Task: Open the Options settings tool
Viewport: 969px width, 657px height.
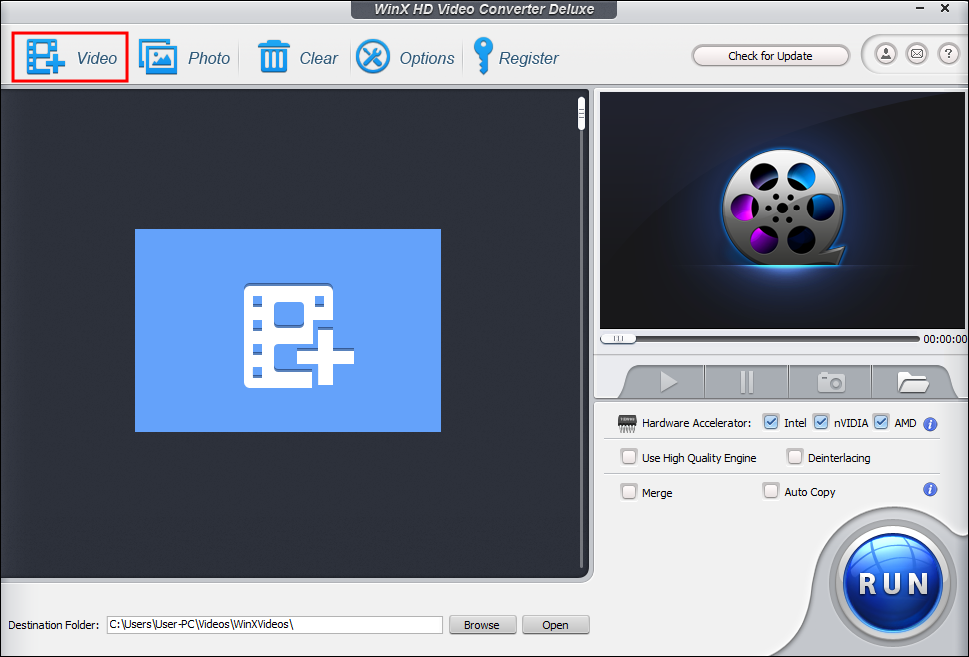Action: pos(373,57)
